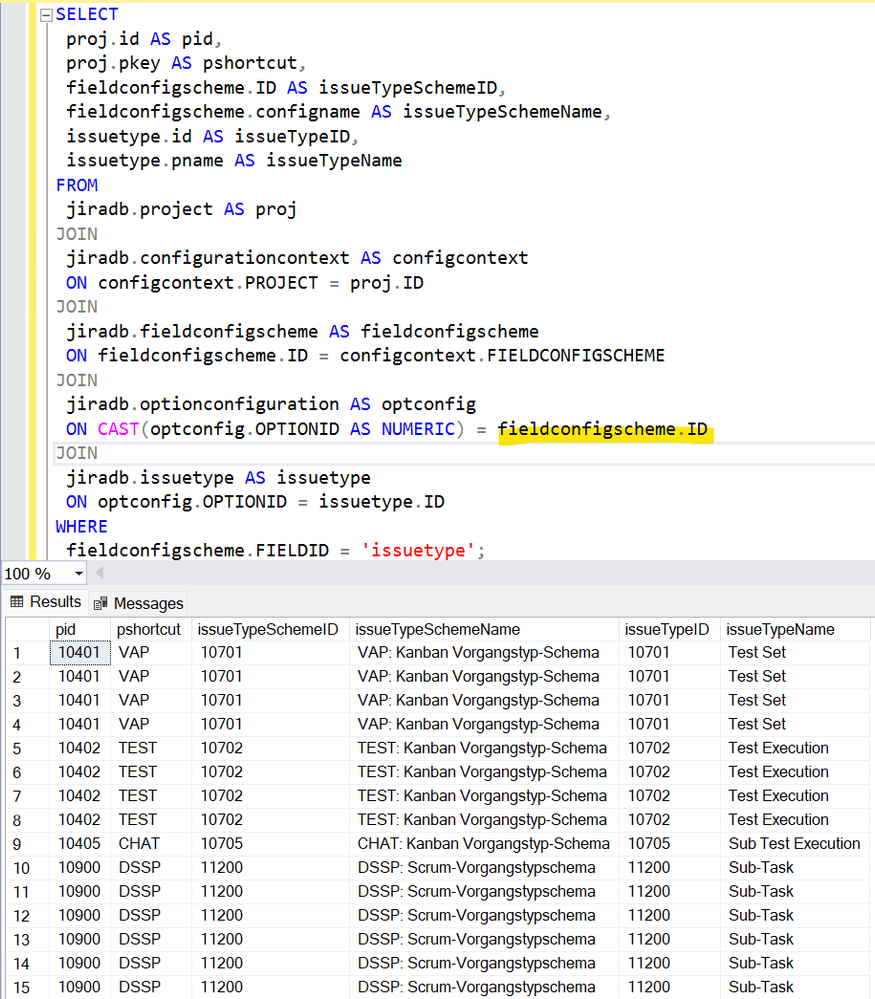Click the pshortcut alias in SELECT list
Image resolution: width=875 pixels, height=999 pixels.
[x=250, y=63]
